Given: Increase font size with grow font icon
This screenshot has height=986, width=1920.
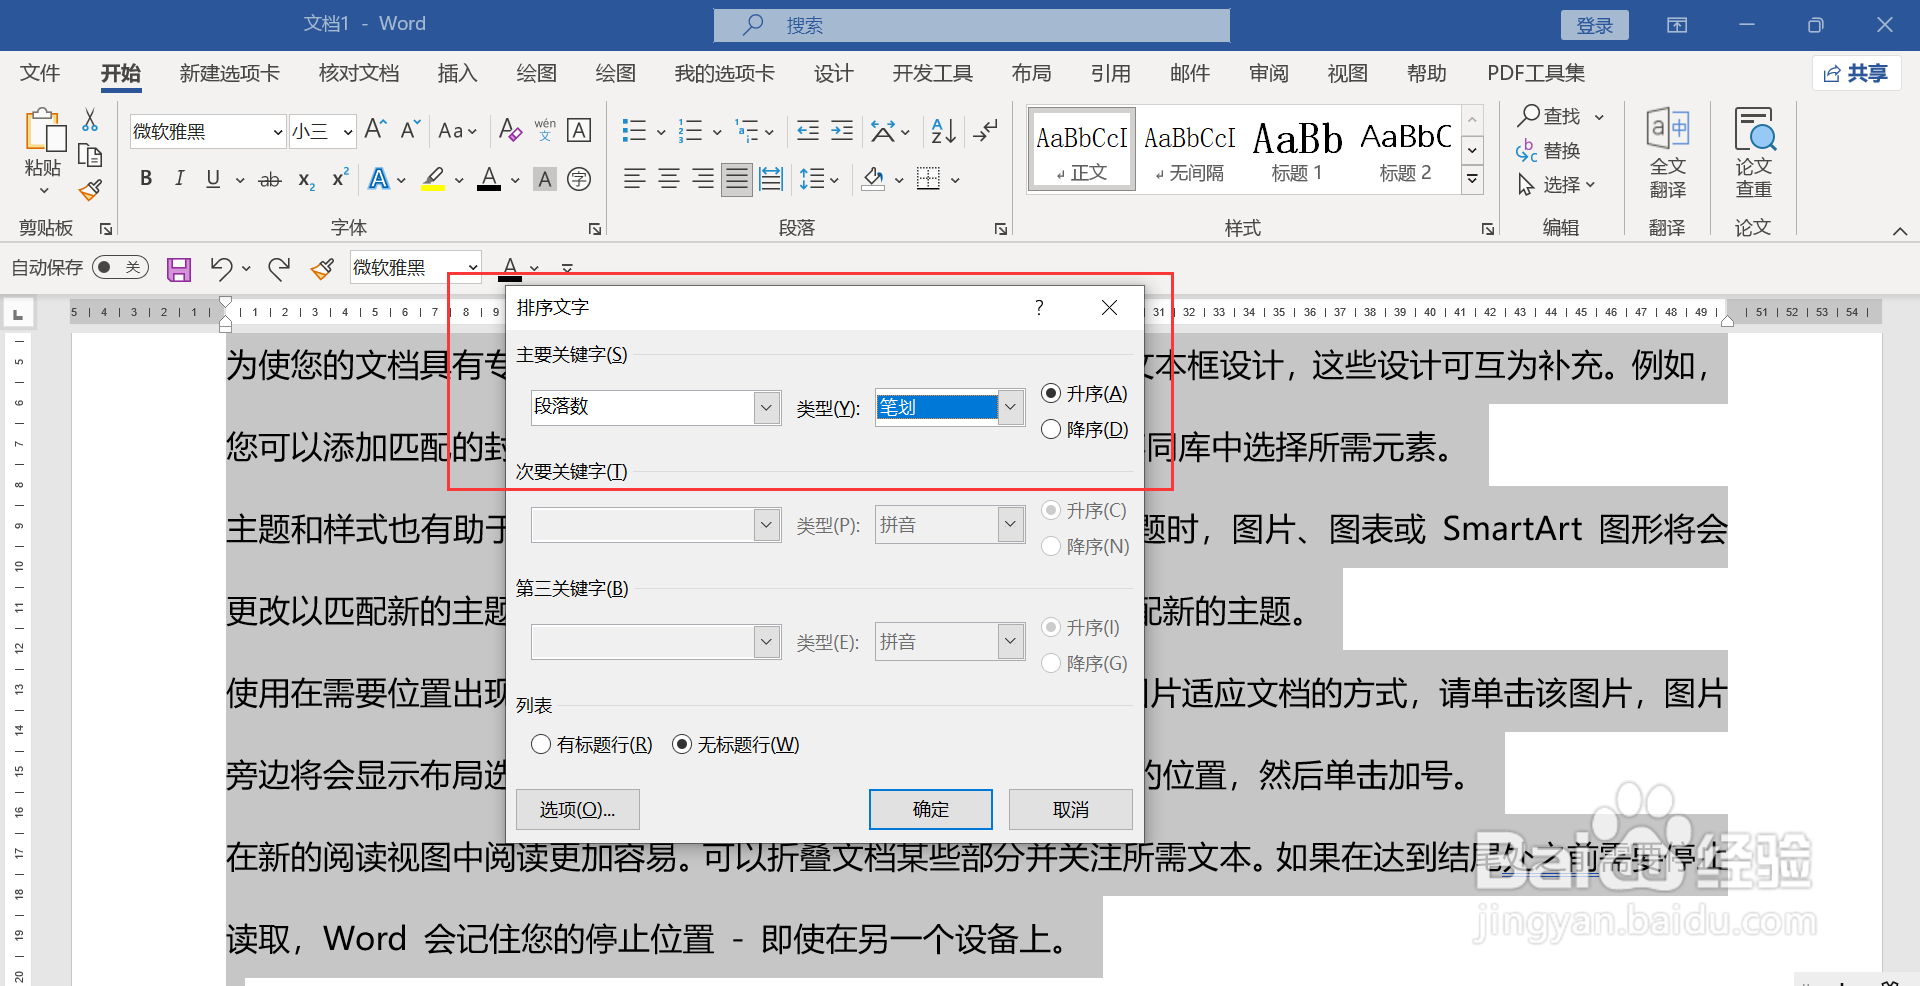Looking at the screenshot, I should click(x=375, y=130).
